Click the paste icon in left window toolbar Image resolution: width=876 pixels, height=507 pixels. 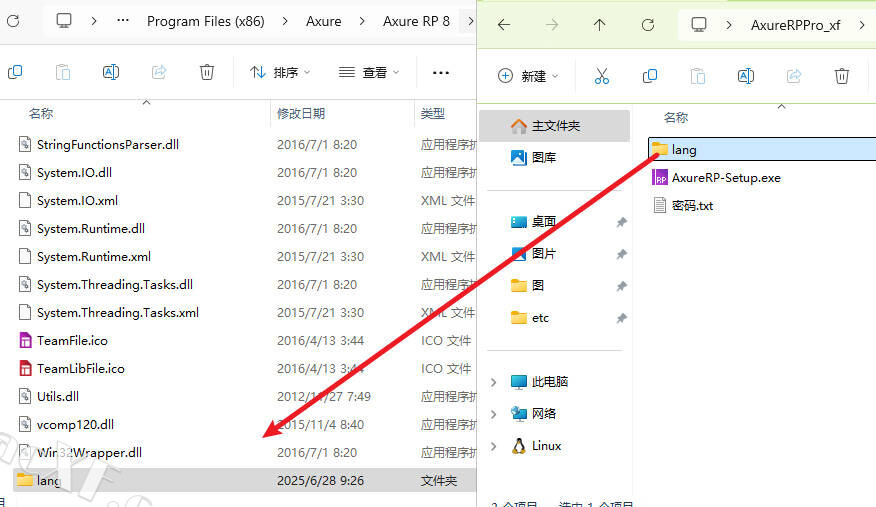[x=63, y=72]
